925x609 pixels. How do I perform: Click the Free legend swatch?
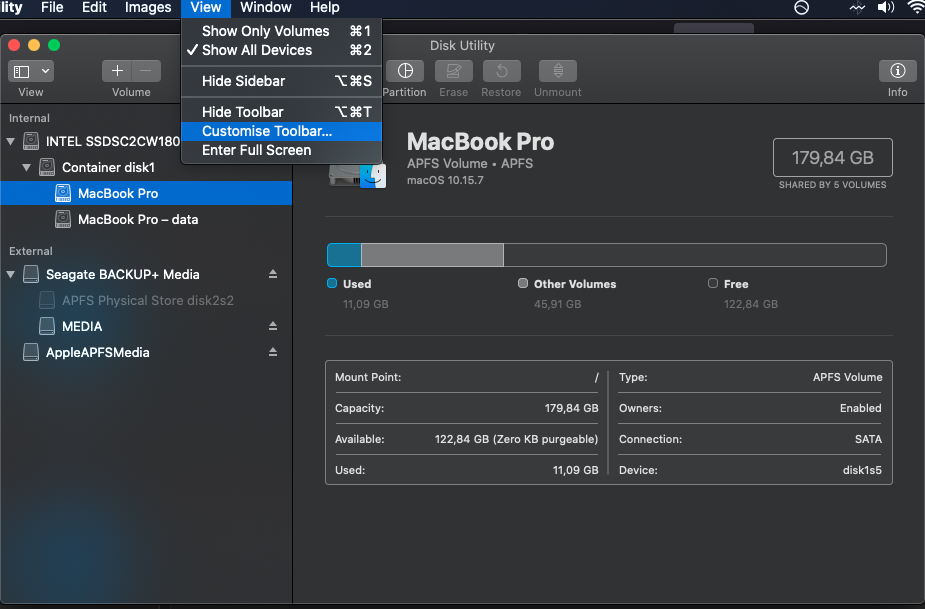[713, 283]
